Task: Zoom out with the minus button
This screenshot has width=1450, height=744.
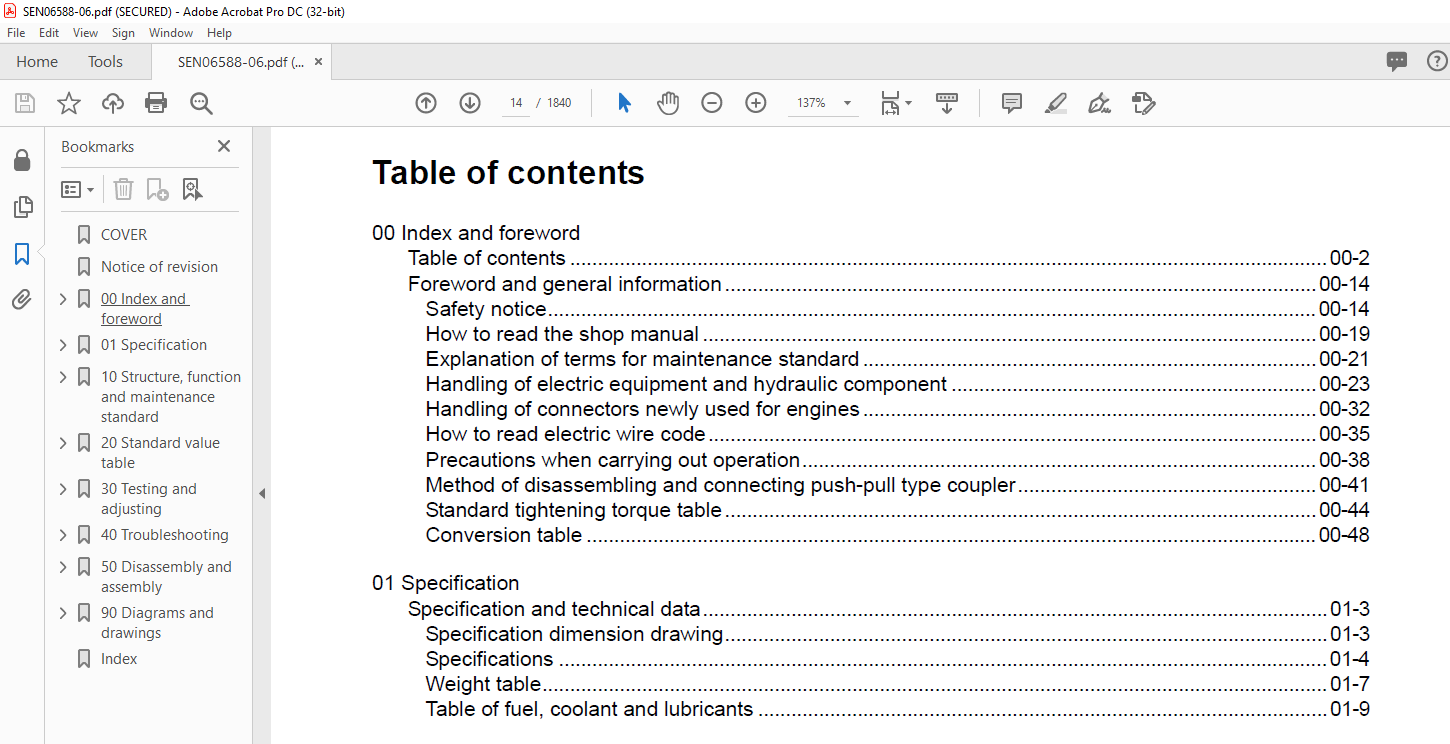Action: (712, 103)
